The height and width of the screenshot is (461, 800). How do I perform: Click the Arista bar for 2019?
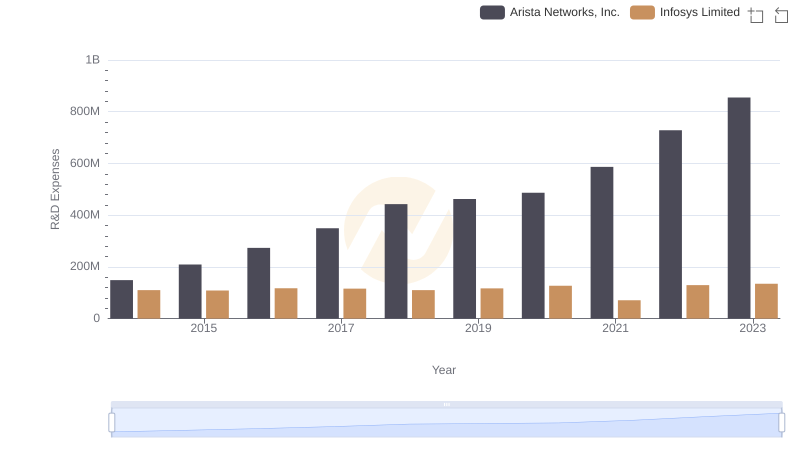point(464,259)
